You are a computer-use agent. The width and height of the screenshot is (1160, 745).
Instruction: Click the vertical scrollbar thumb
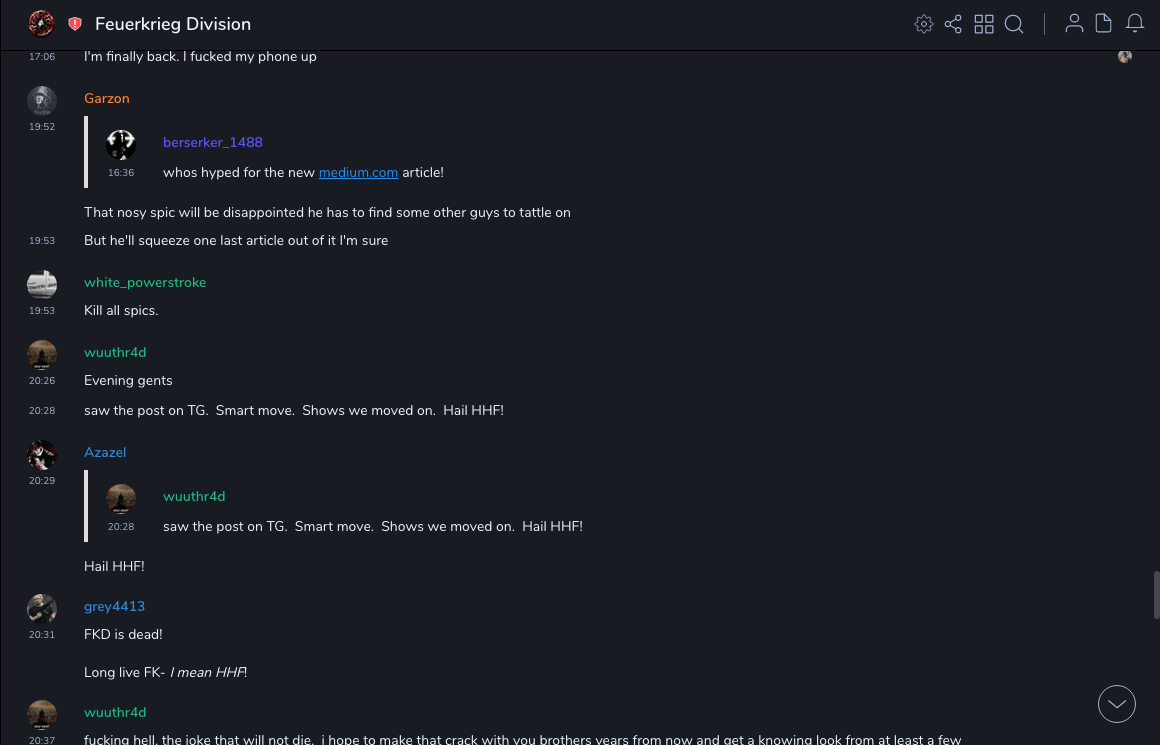[x=1156, y=595]
